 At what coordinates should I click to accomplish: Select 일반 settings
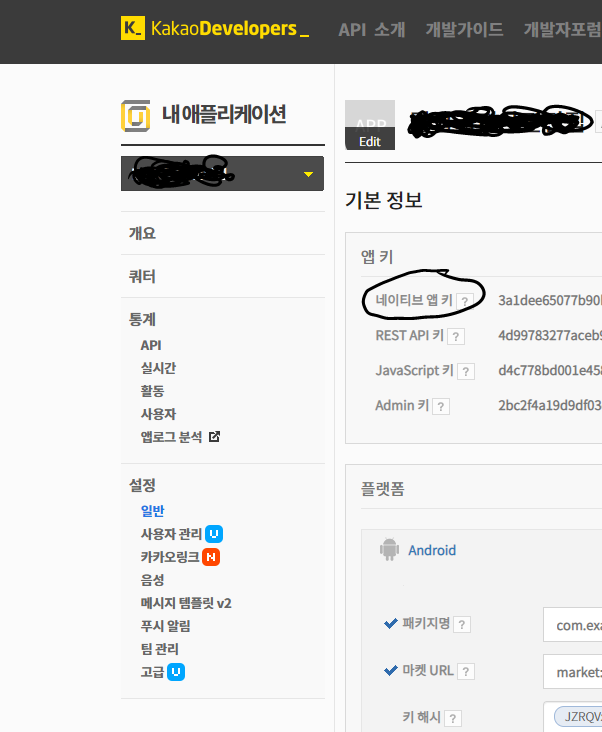click(x=153, y=511)
